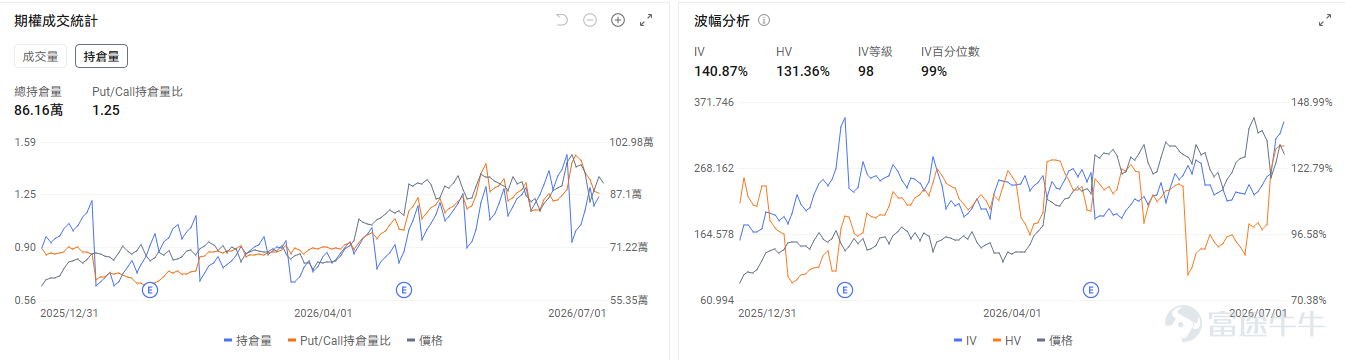Image resolution: width=1345 pixels, height=360 pixels.
Task: Expand the 期權成交統計 chart to fullscreen
Action: (646, 20)
